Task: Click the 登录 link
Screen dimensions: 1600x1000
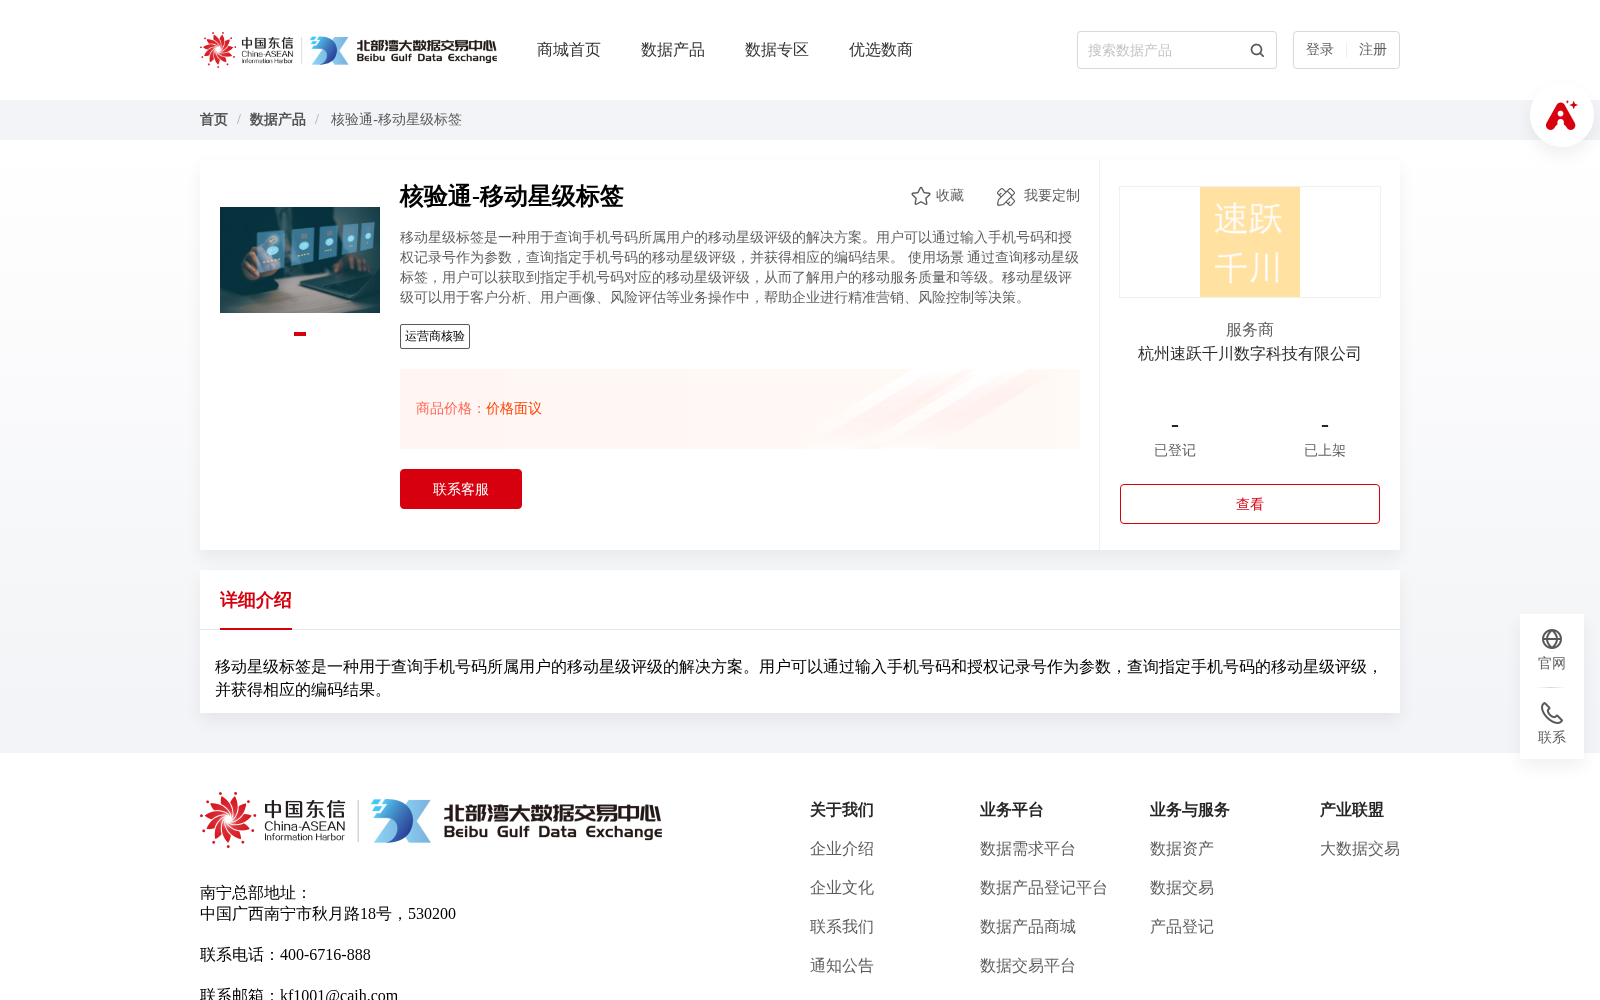Action: 1320,50
